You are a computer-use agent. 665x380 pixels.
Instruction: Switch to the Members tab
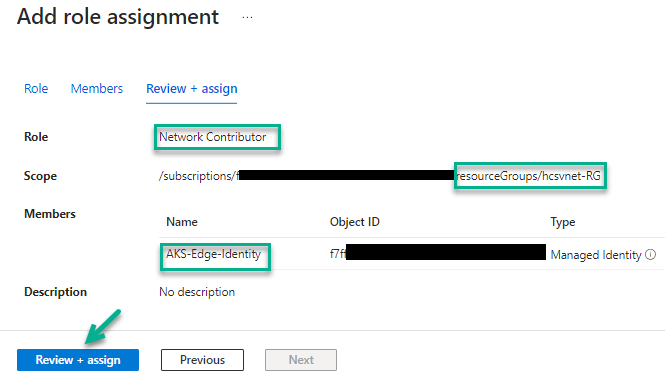click(97, 89)
